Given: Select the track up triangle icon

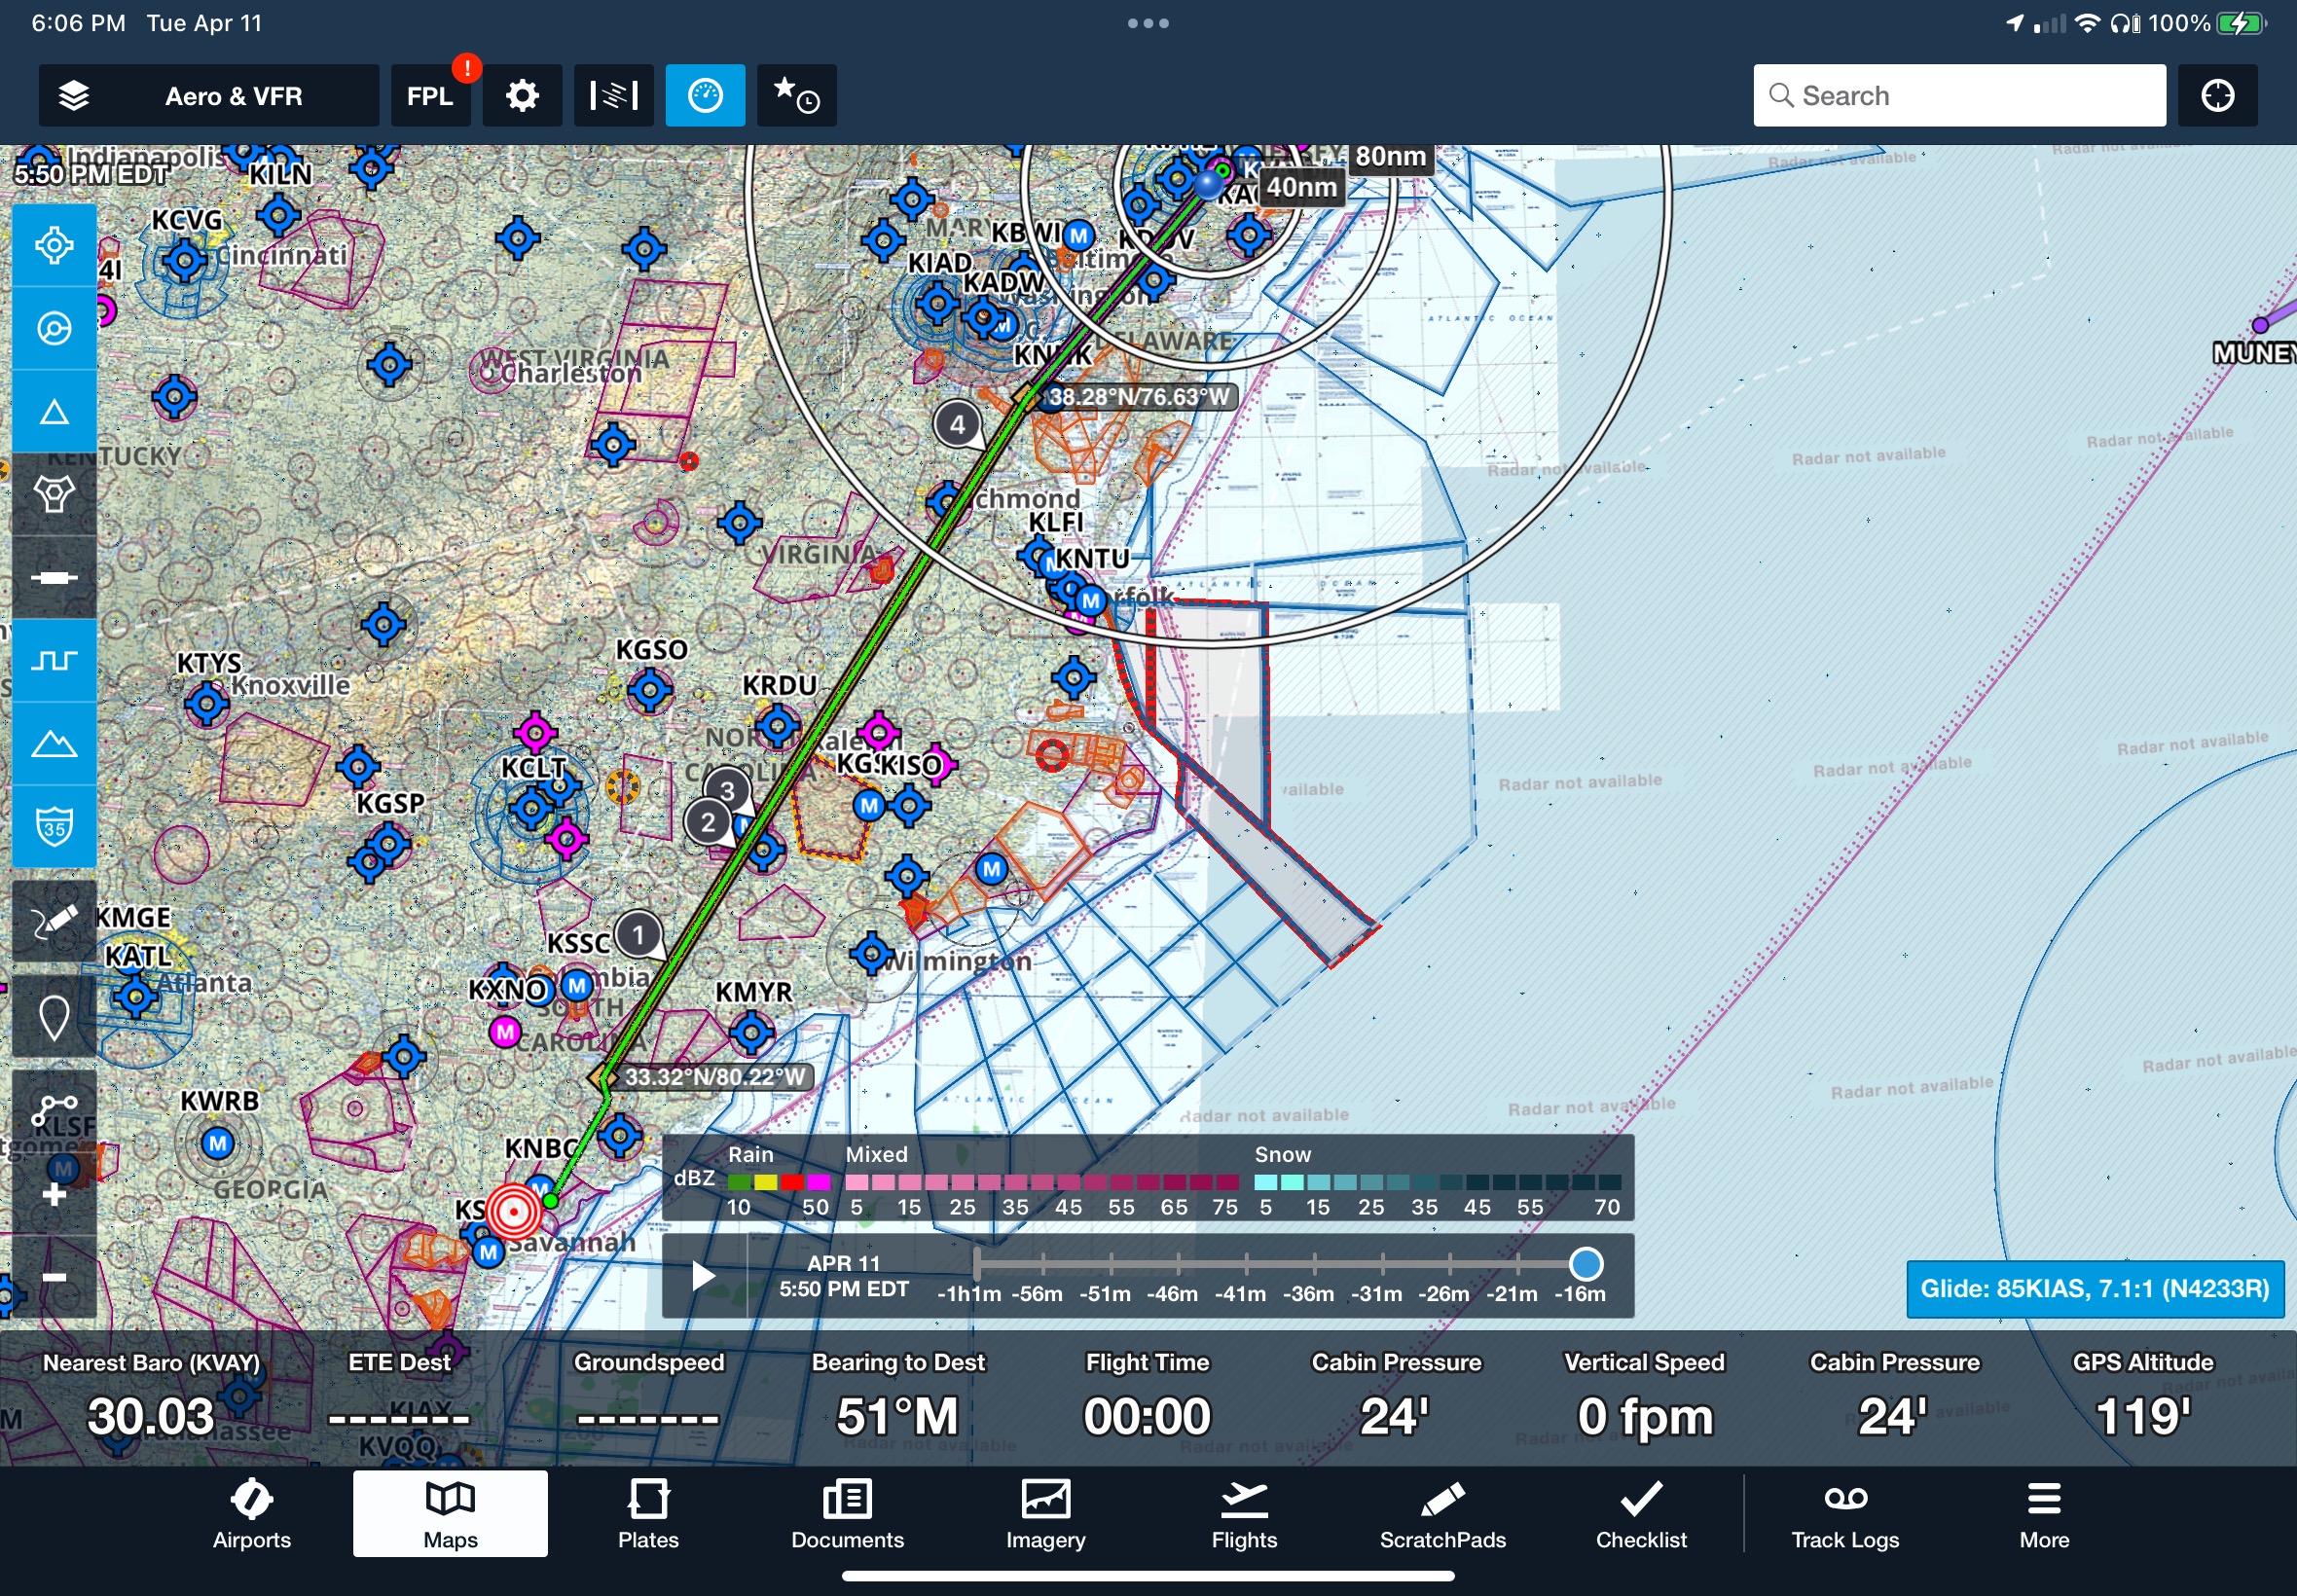Looking at the screenshot, I should [54, 411].
